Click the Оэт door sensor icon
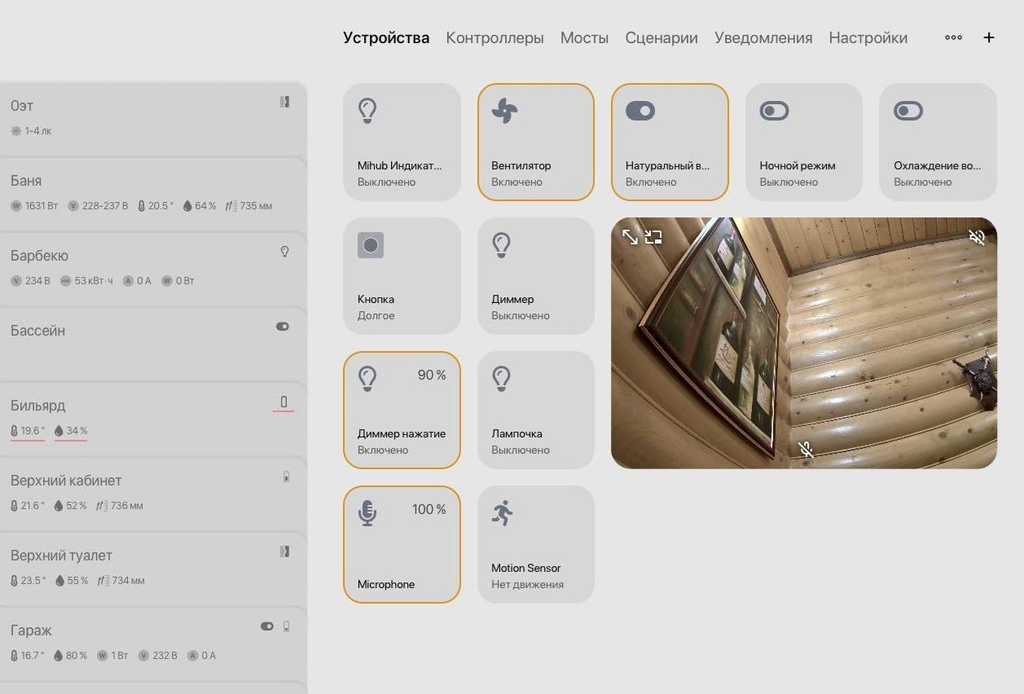The height and width of the screenshot is (694, 1024). 285,102
